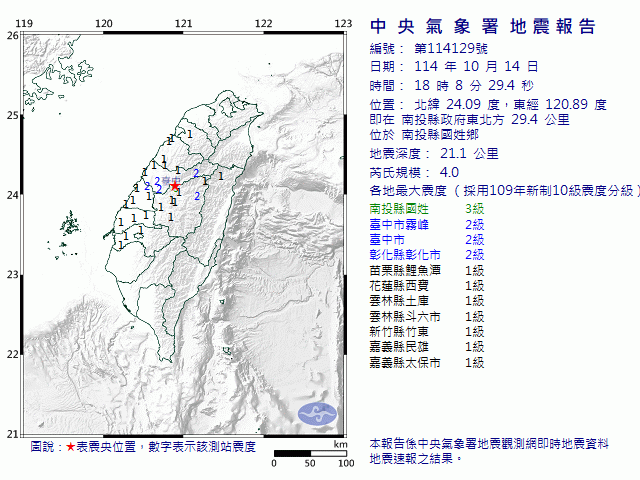
Task: Click the red epicenter star on the map
Action: tap(175, 185)
